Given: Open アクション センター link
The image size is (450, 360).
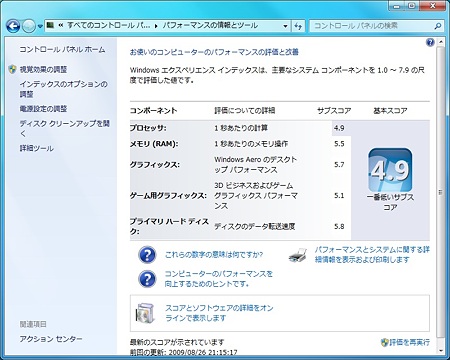Looking at the screenshot, I should 51,339.
